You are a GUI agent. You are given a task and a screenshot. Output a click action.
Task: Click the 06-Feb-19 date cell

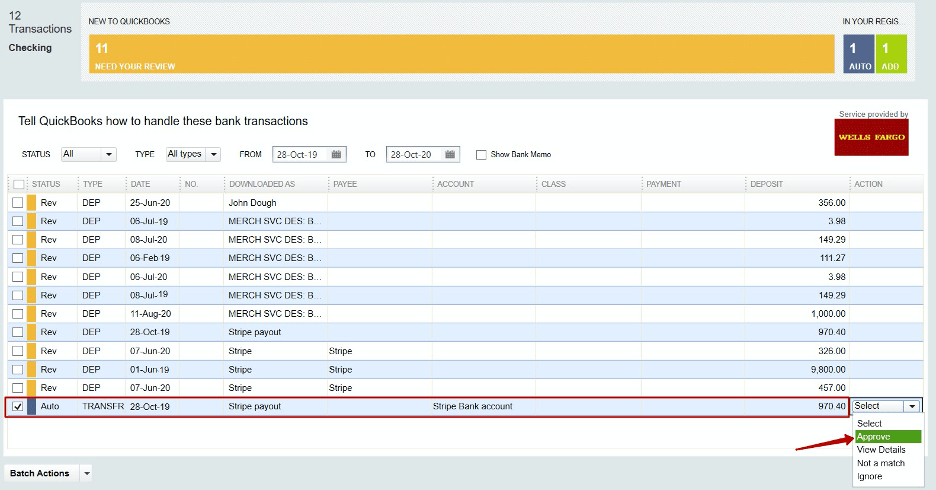(x=150, y=258)
